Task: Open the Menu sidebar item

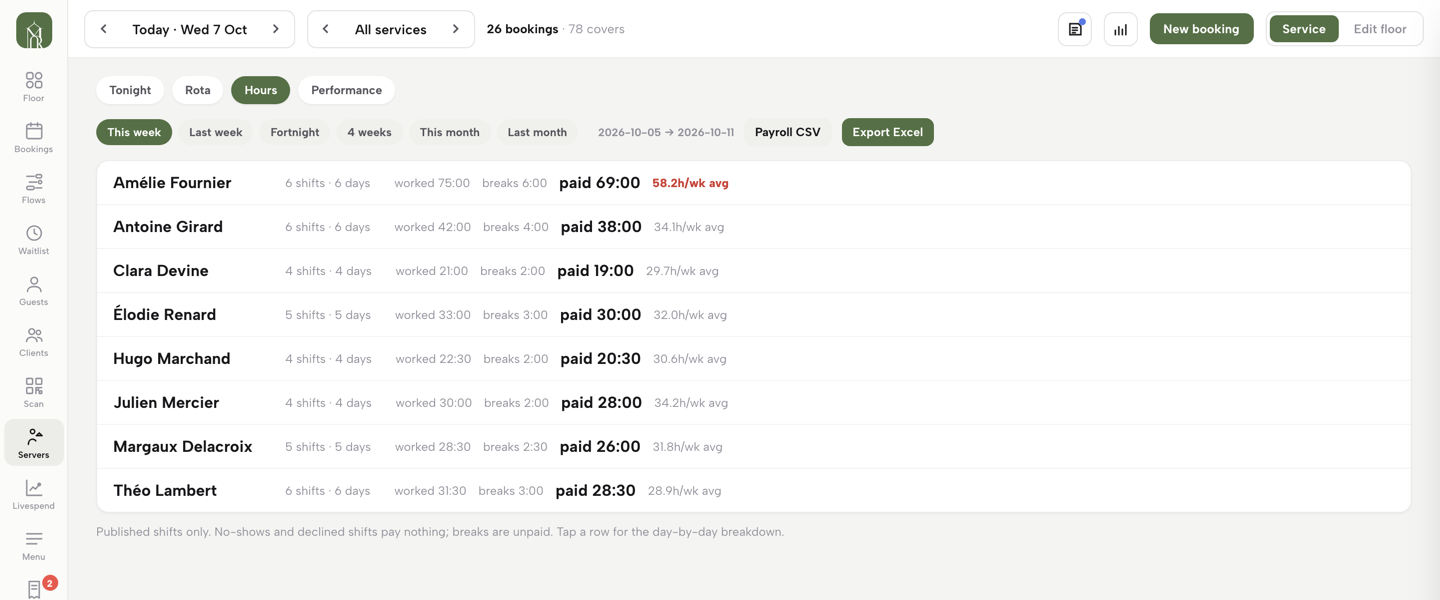Action: [x=34, y=546]
